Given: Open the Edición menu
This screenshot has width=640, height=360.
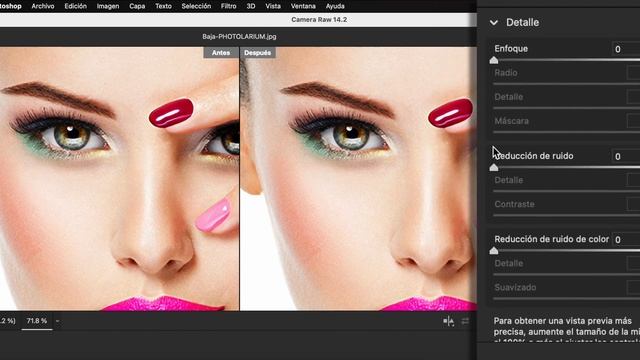Looking at the screenshot, I should point(76,6).
